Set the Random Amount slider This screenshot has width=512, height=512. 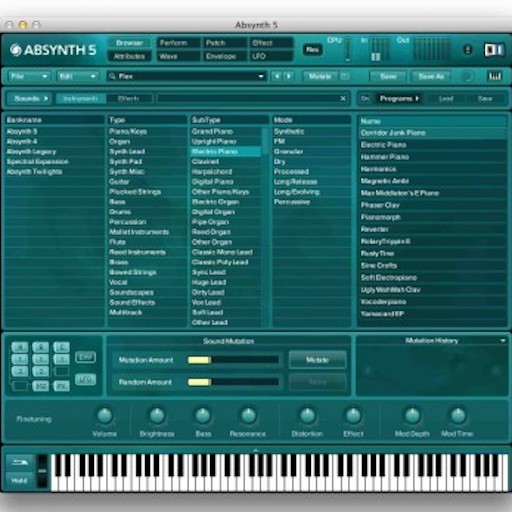(233, 382)
